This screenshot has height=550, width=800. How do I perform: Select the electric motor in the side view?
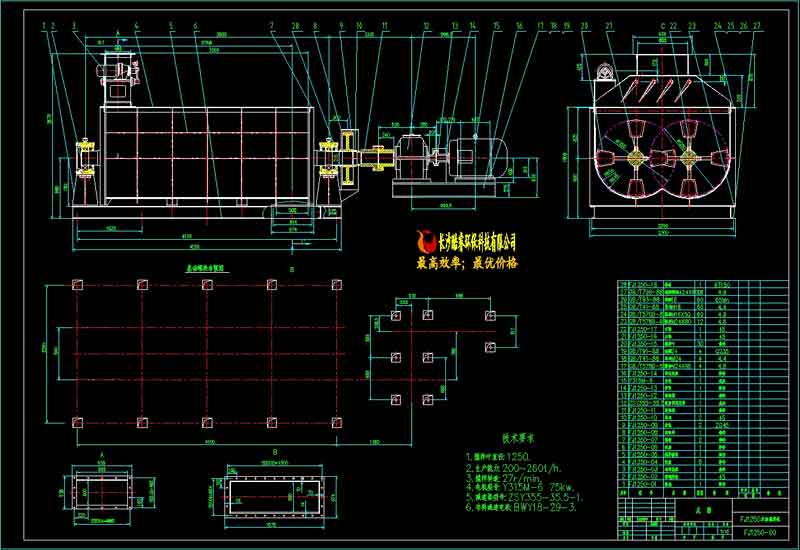[x=481, y=159]
